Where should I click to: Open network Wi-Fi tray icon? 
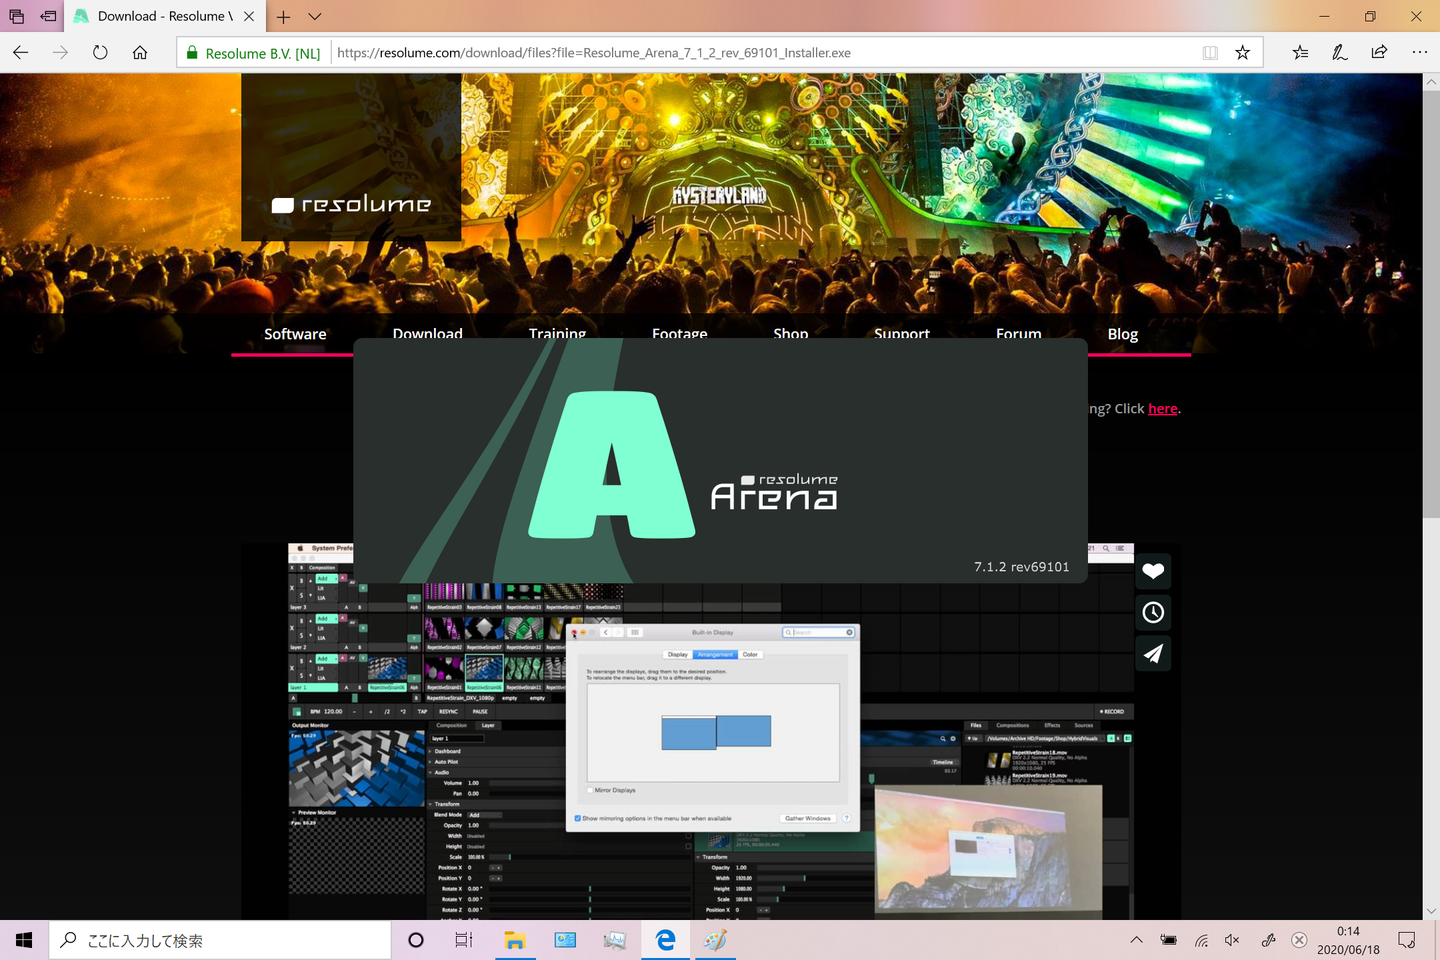1201,940
